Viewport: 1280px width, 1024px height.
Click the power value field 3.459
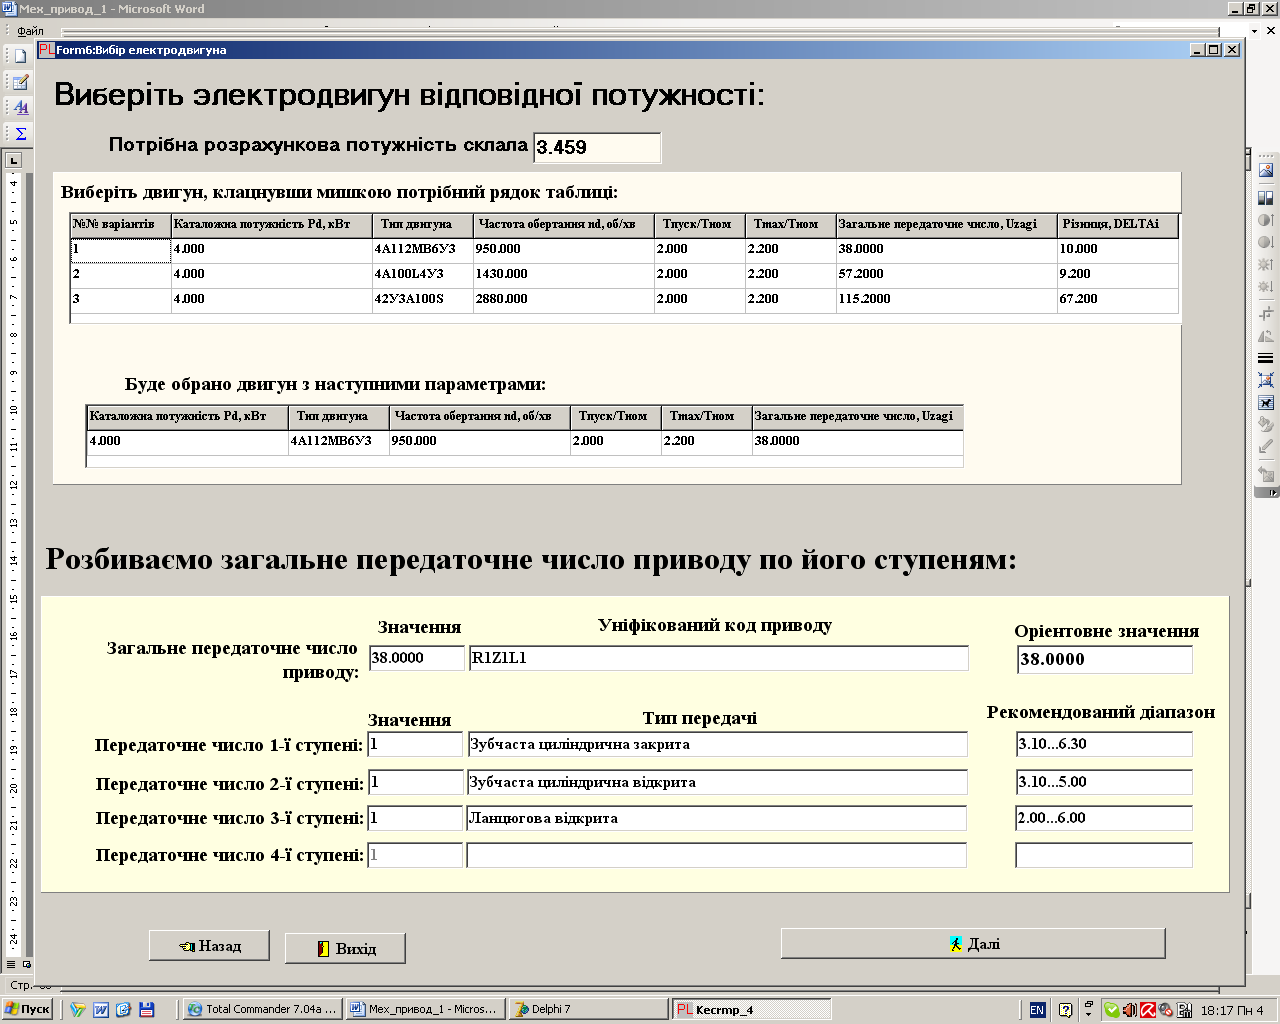pyautogui.click(x=597, y=148)
